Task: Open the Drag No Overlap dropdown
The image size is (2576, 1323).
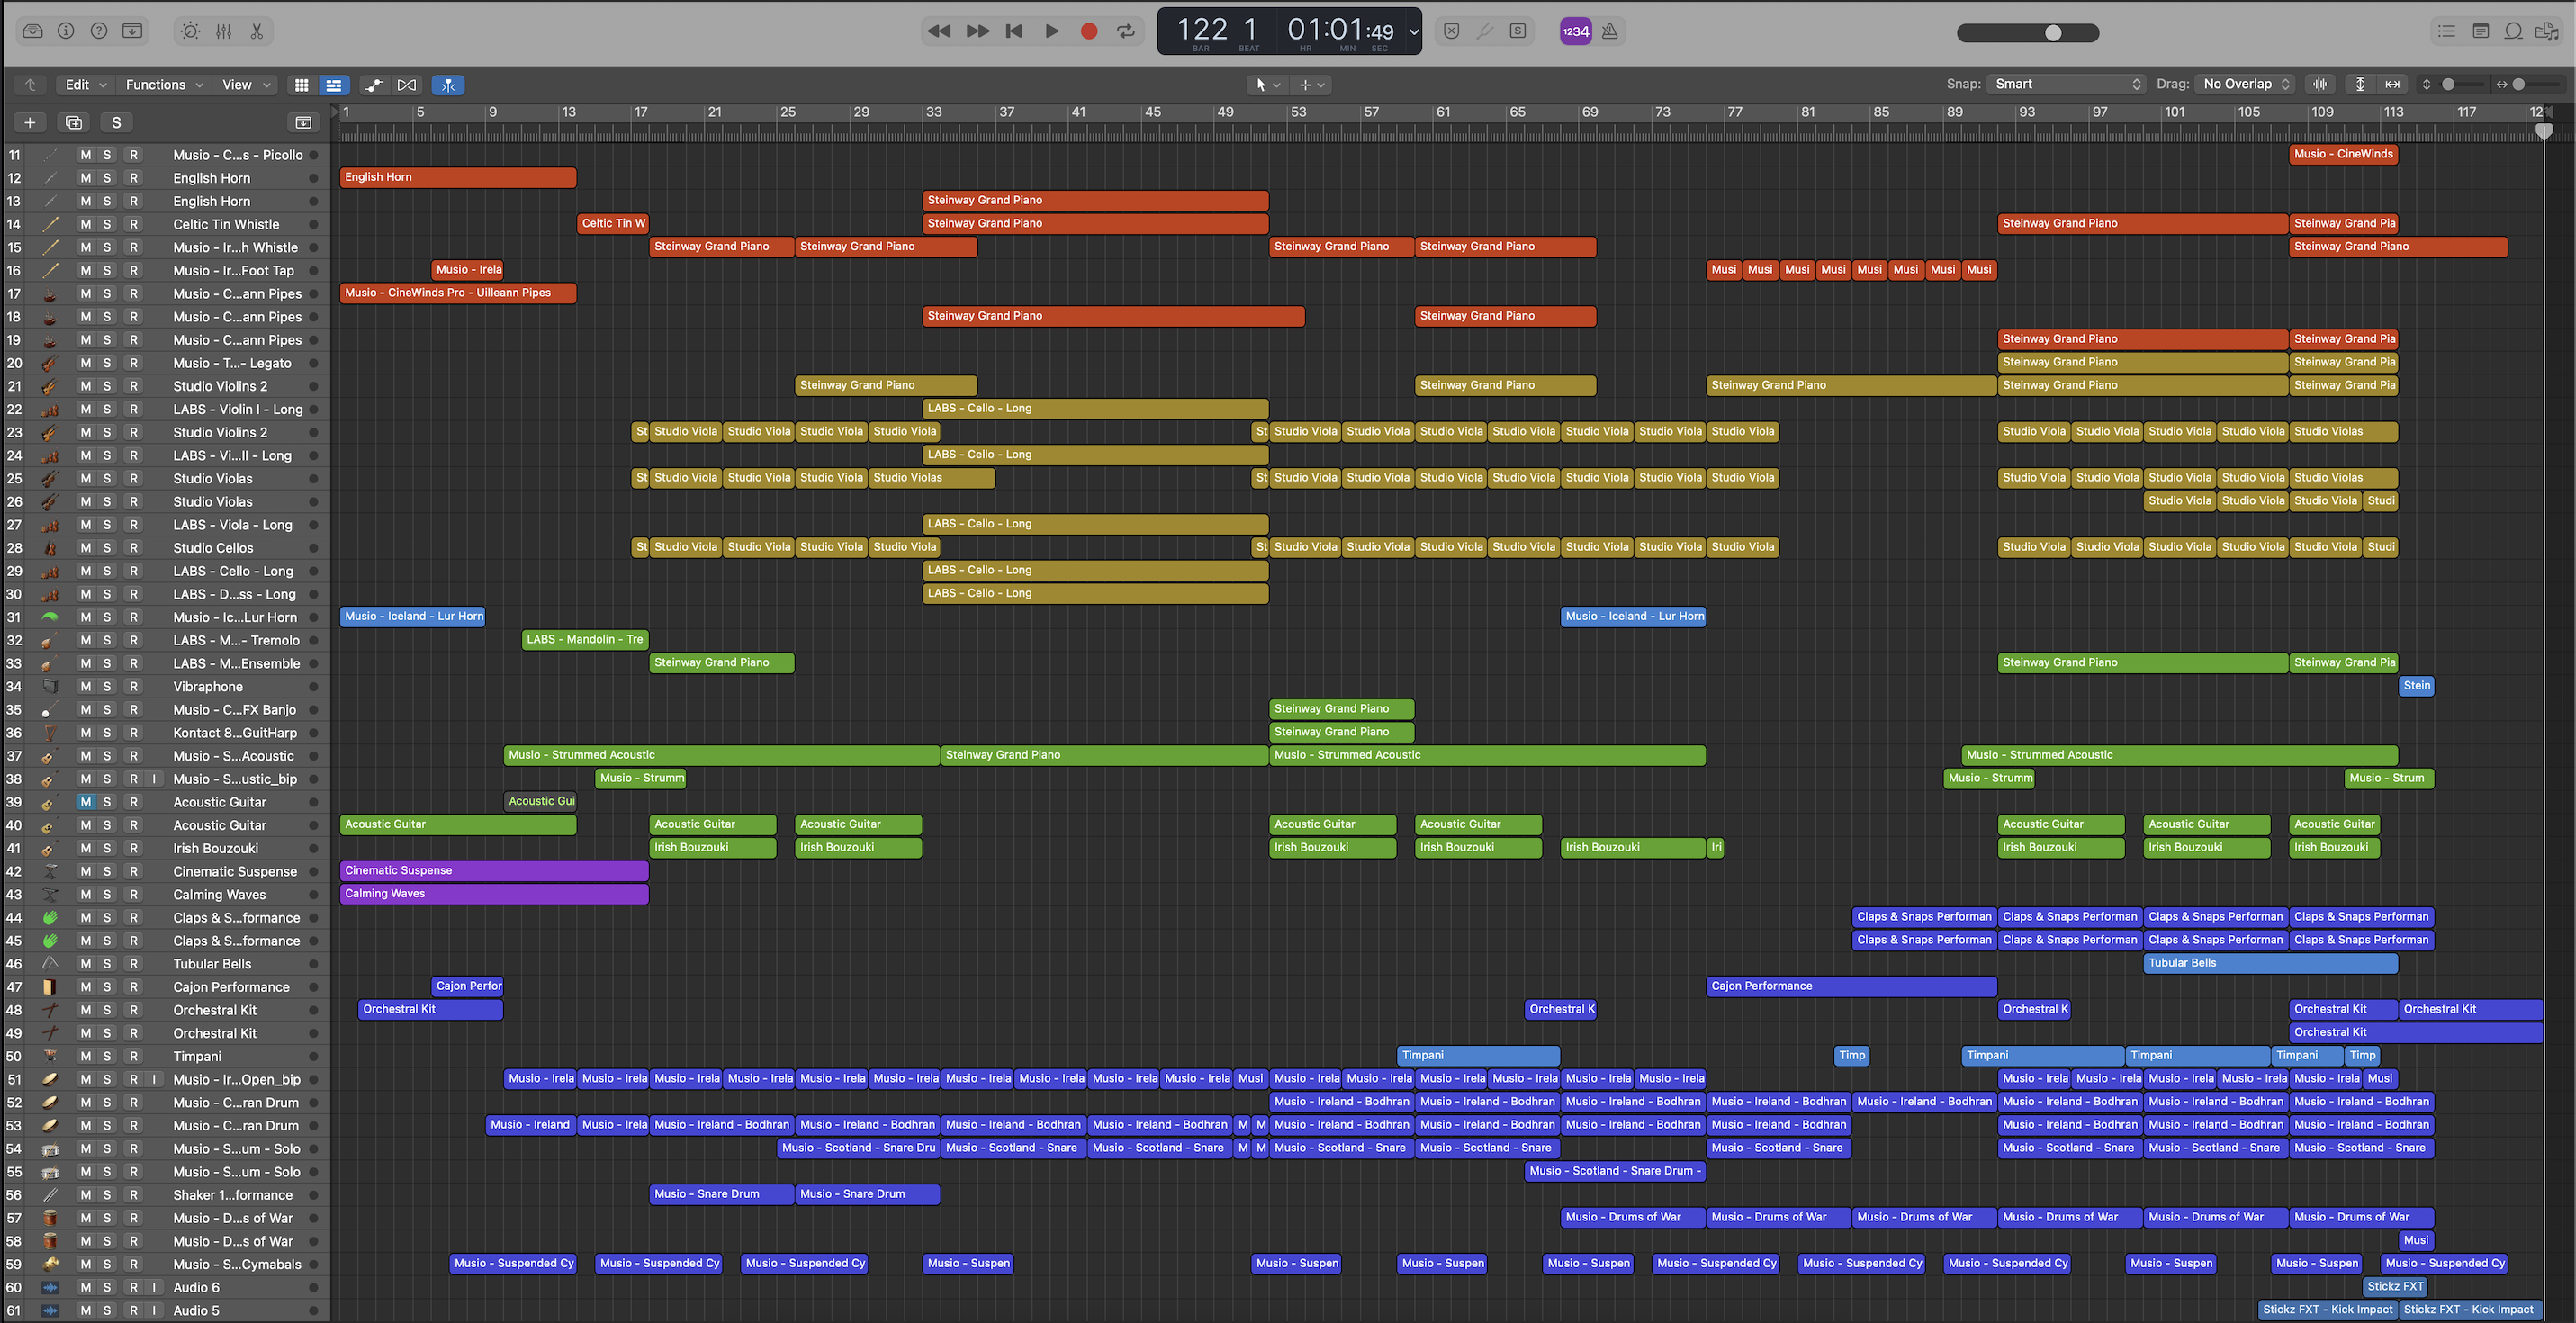Action: pos(2246,84)
